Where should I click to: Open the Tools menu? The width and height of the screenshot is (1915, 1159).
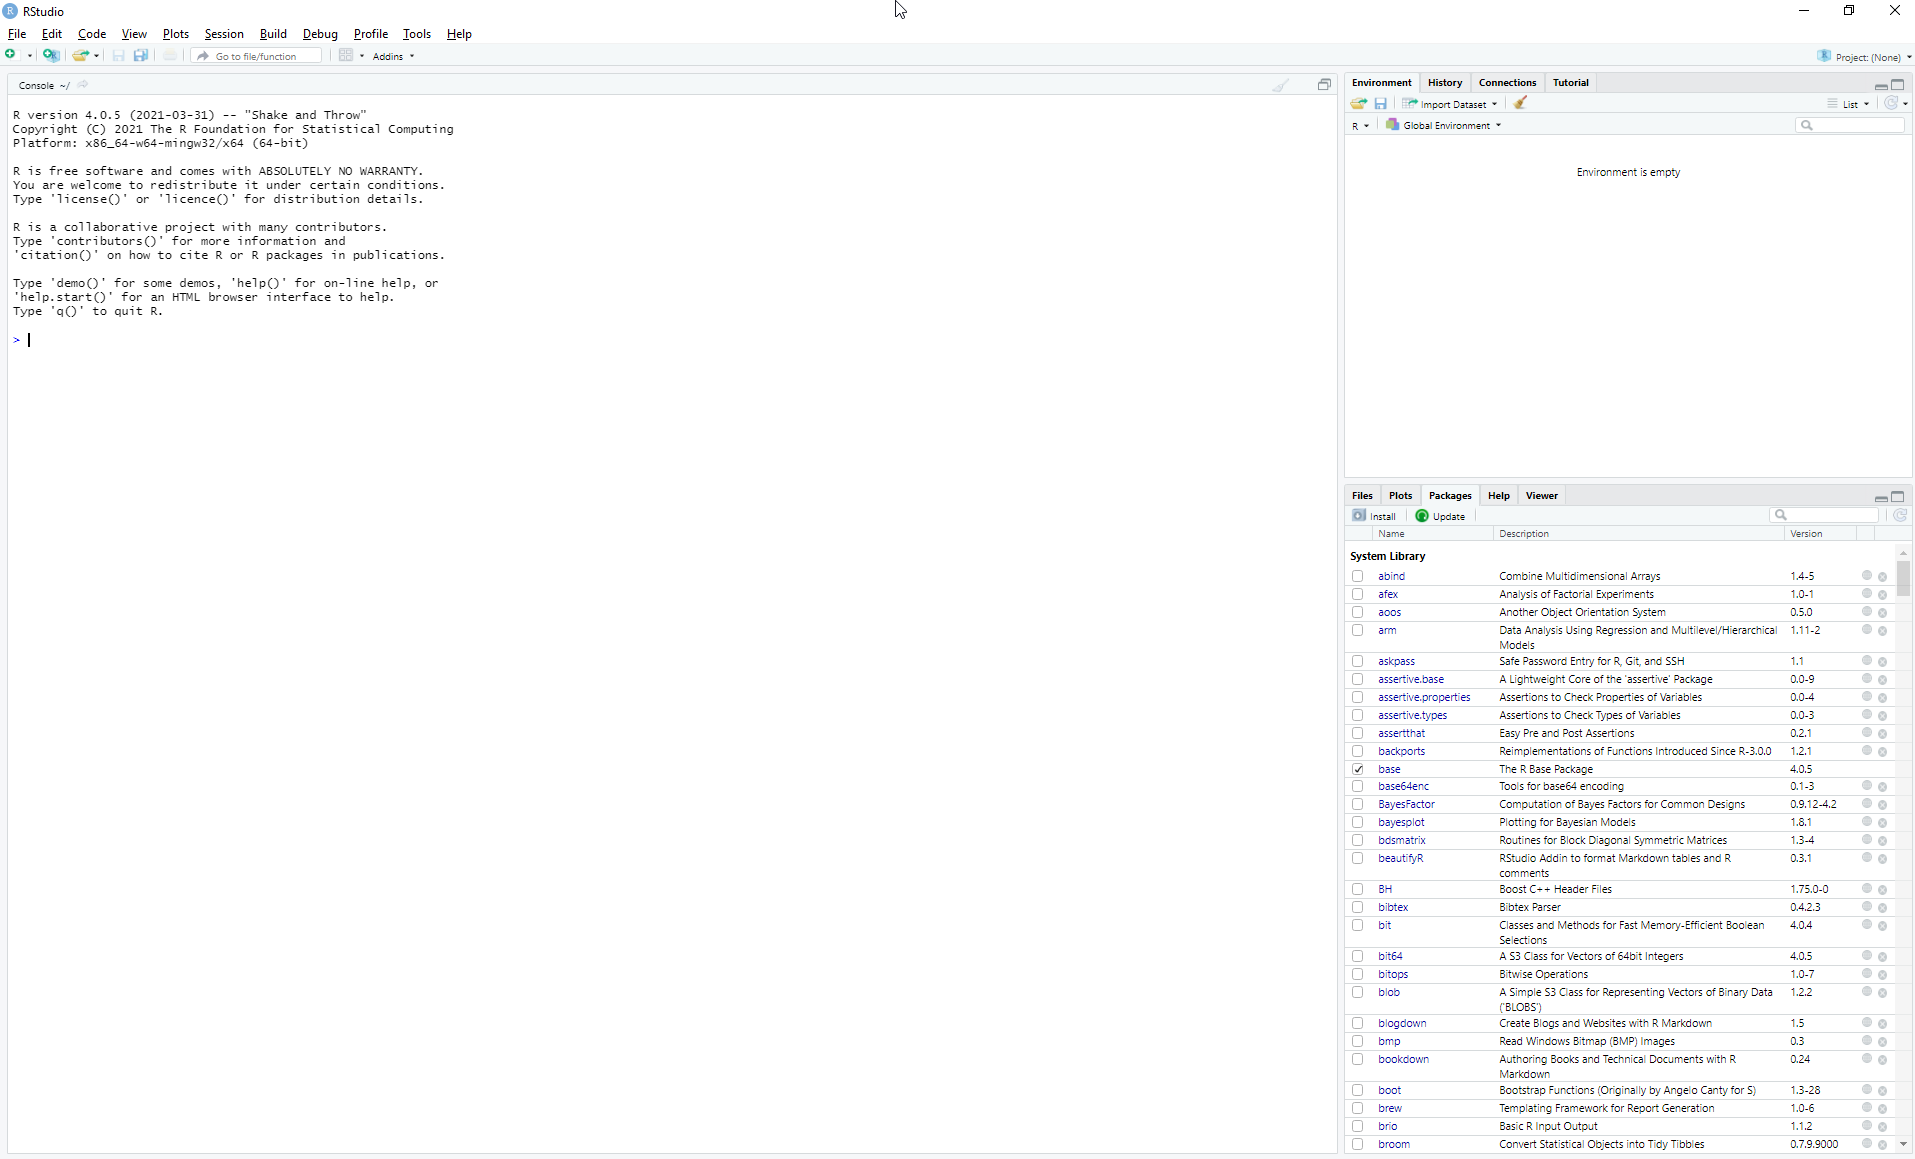(x=417, y=34)
